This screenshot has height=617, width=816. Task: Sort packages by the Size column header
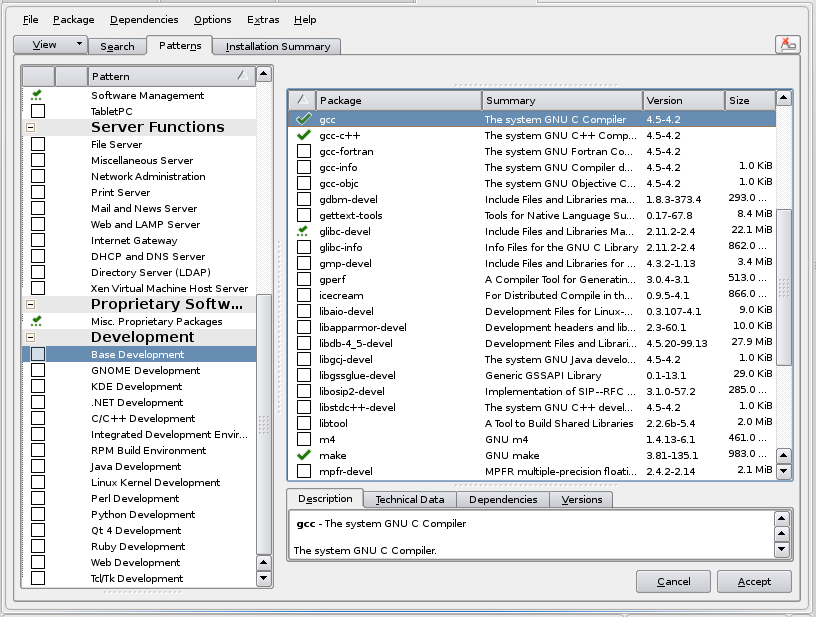pos(750,100)
